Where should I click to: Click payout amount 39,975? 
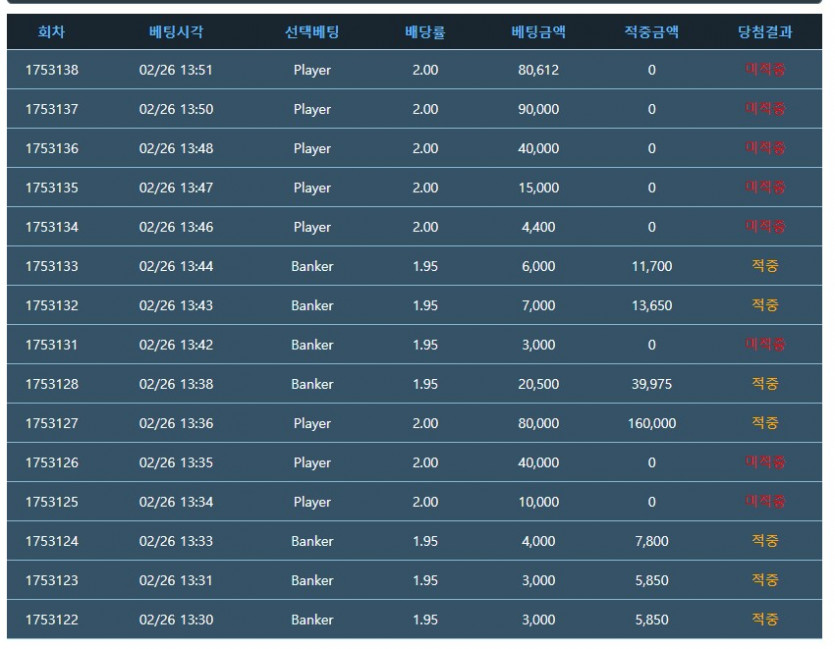point(652,384)
